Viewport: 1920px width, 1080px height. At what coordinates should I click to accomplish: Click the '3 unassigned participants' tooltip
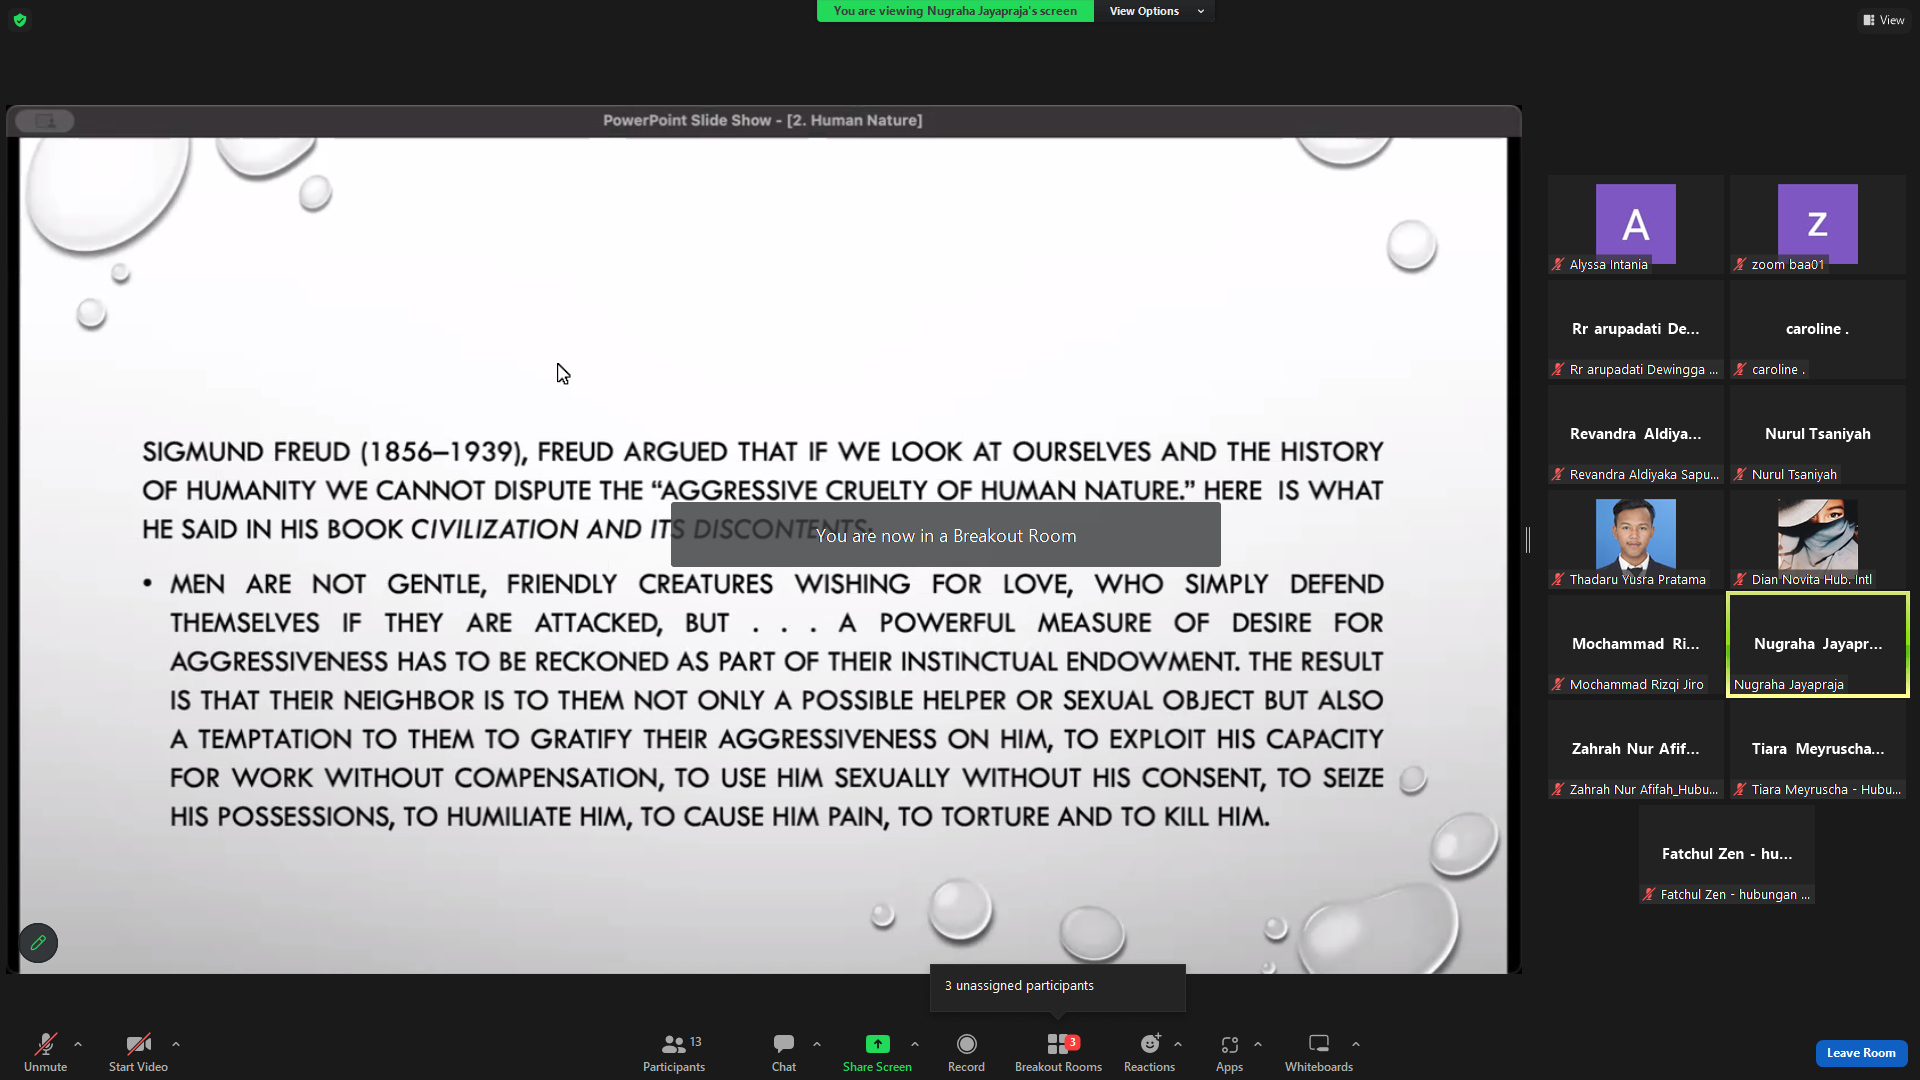(x=1058, y=986)
